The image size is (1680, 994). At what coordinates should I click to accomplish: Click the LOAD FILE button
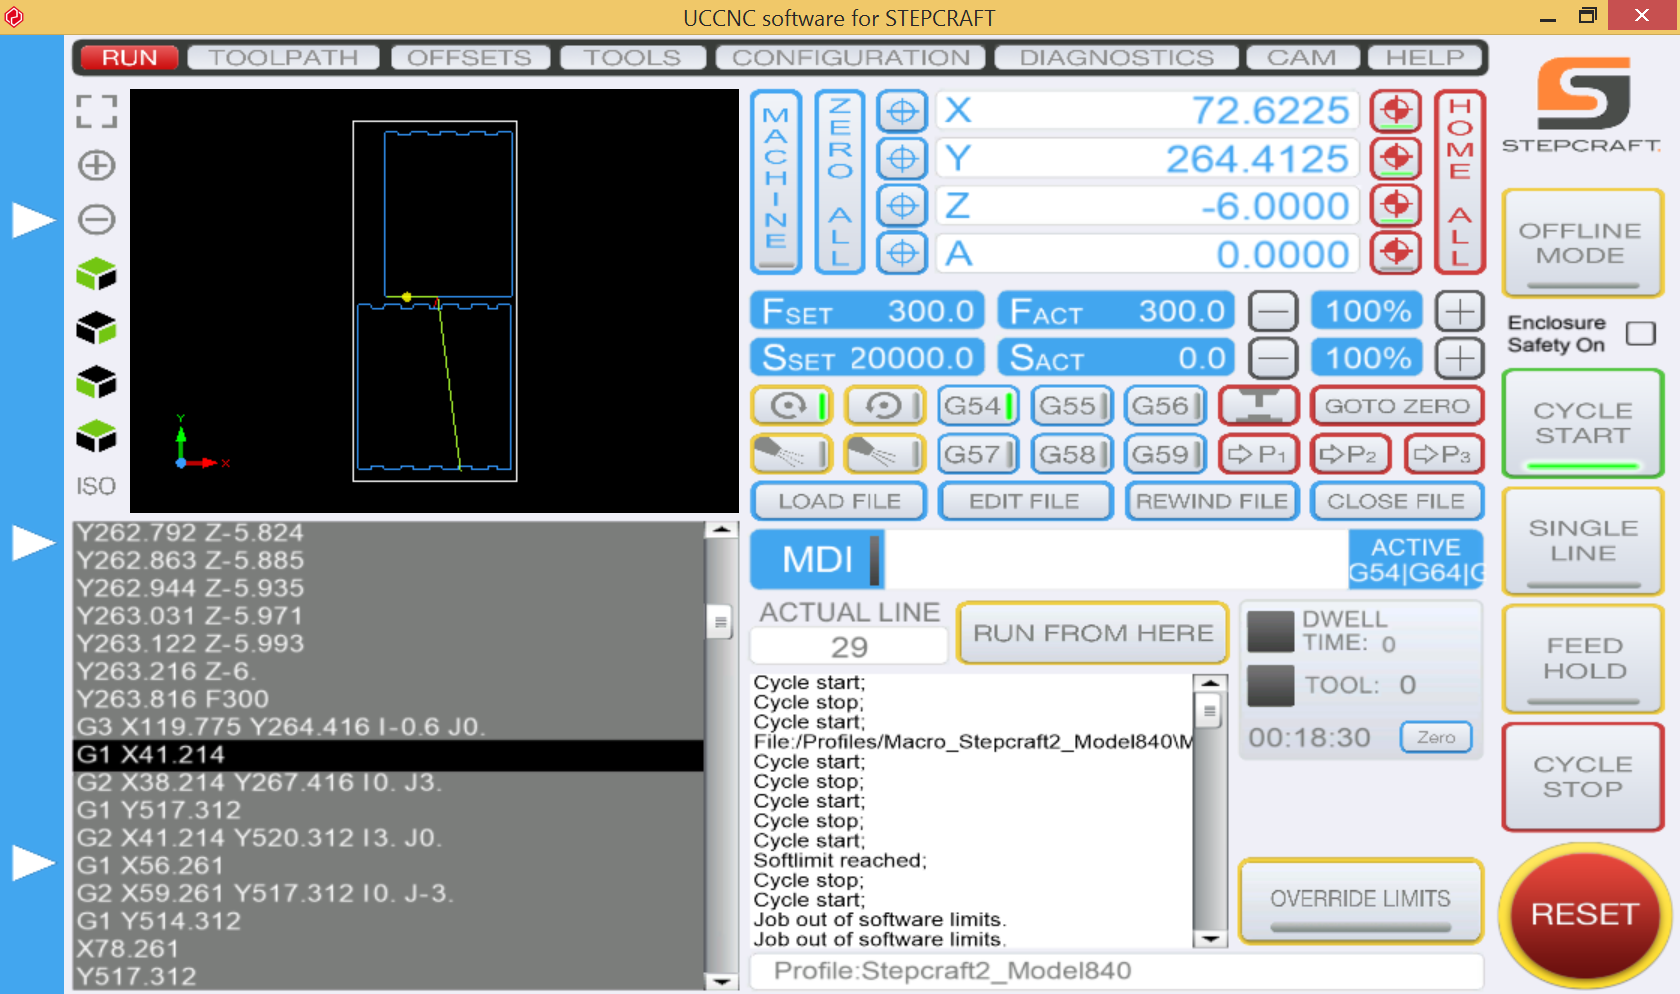pos(839,501)
